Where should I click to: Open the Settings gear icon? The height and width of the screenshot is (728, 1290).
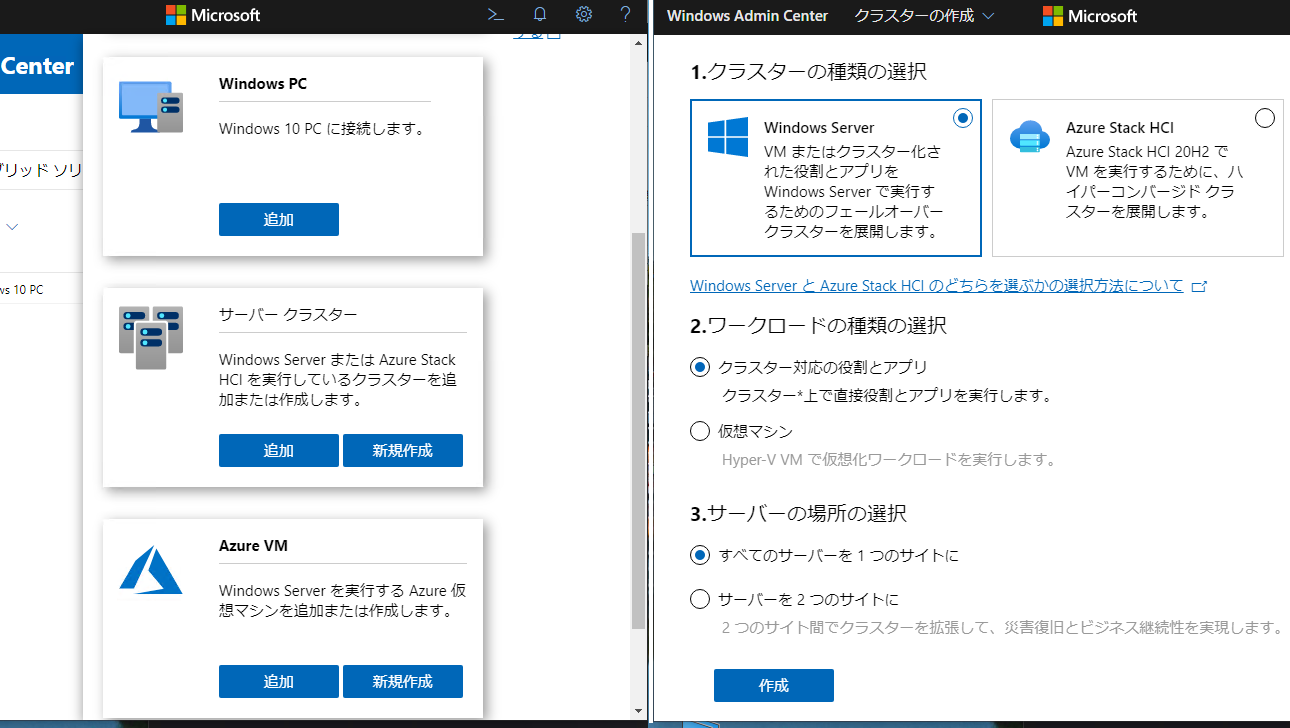click(583, 14)
